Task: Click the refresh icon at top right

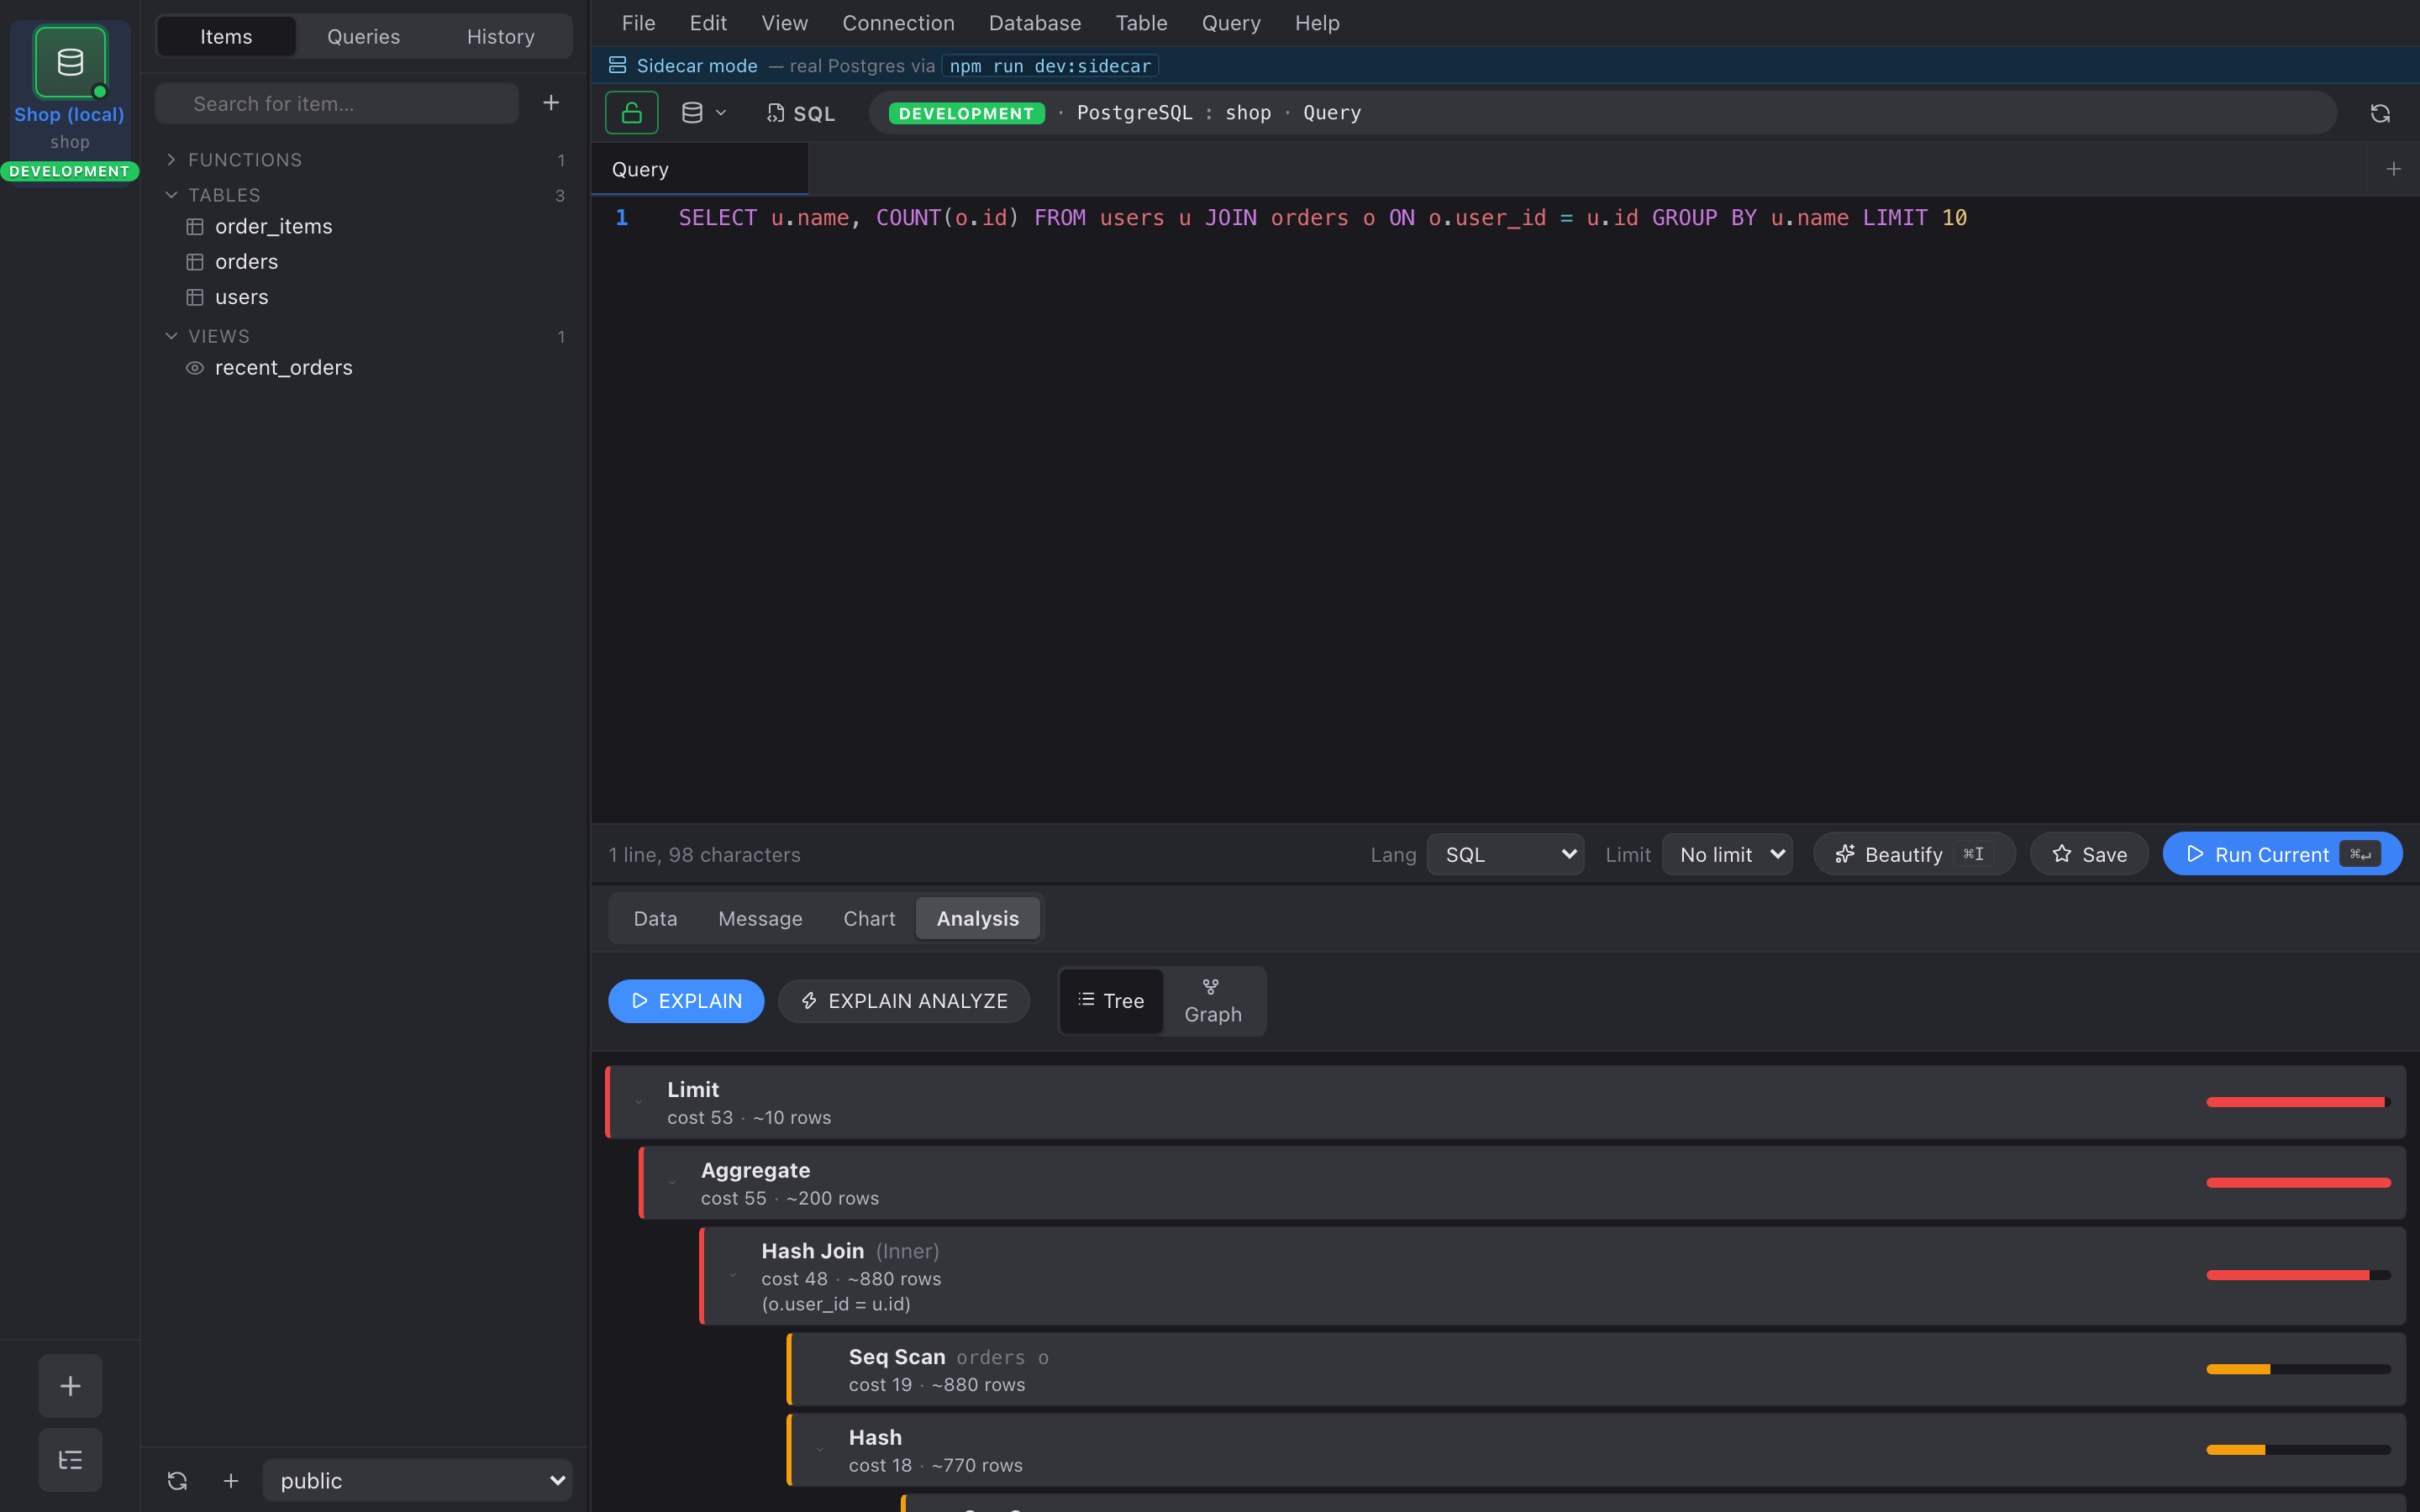Action: pos(2380,113)
